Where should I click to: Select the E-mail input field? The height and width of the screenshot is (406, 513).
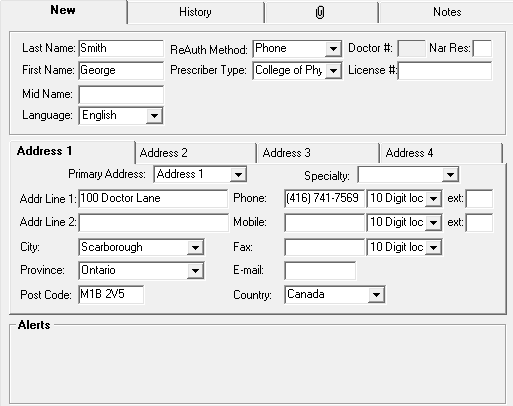tap(320, 270)
